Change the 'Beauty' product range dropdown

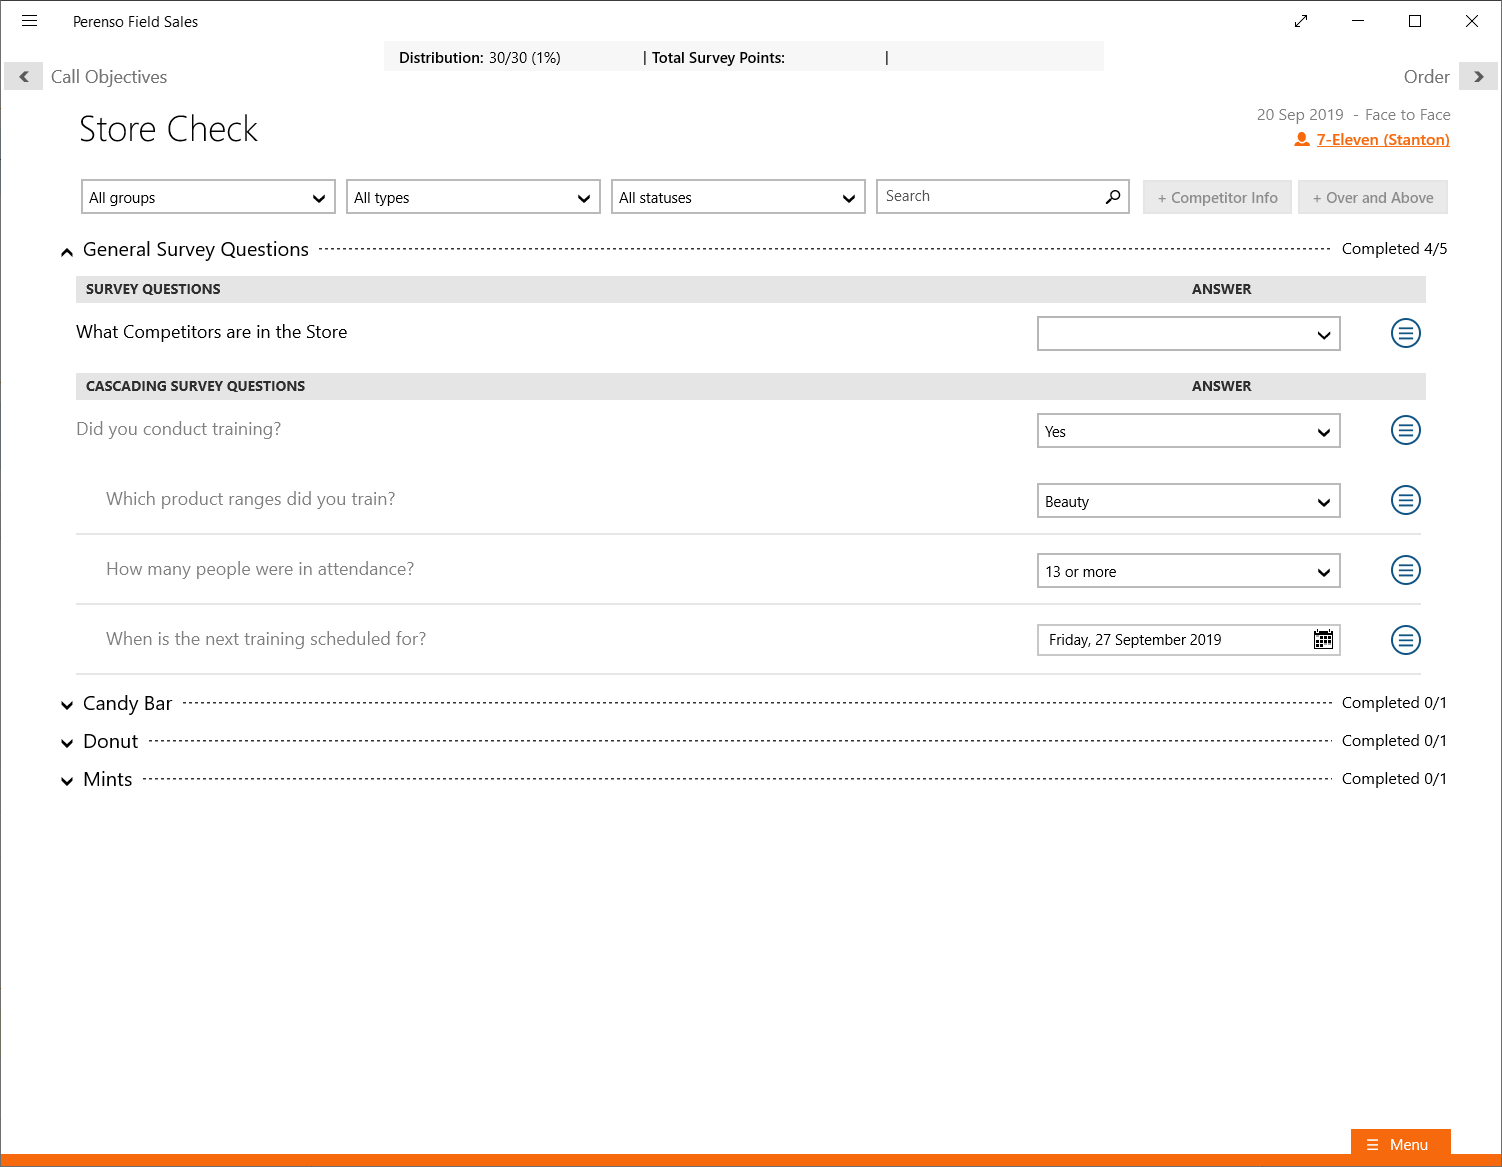coord(1189,501)
